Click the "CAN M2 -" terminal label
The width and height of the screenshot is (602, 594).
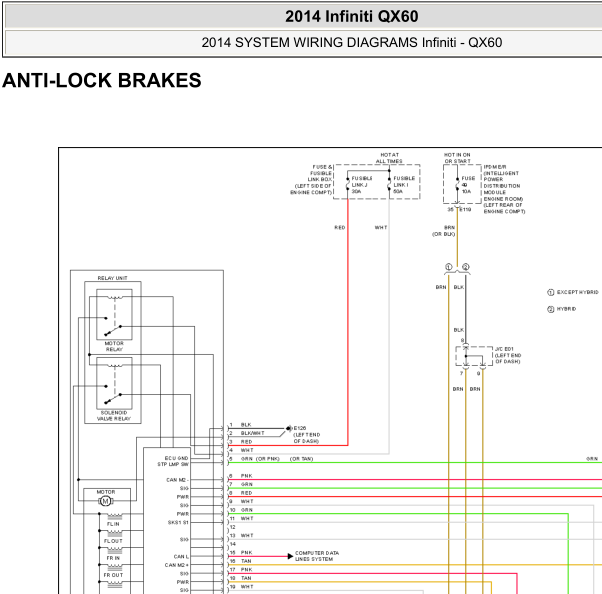tap(177, 480)
